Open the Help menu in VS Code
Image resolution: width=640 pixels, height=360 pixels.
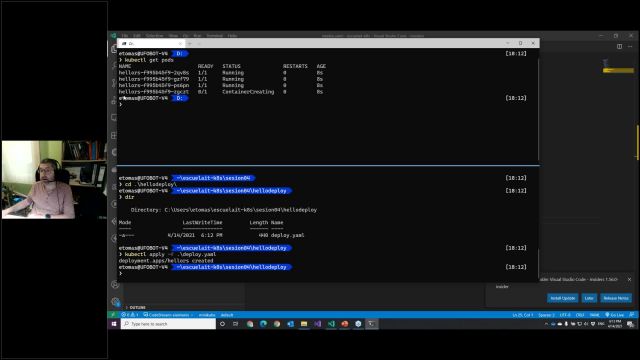pos(232,36)
